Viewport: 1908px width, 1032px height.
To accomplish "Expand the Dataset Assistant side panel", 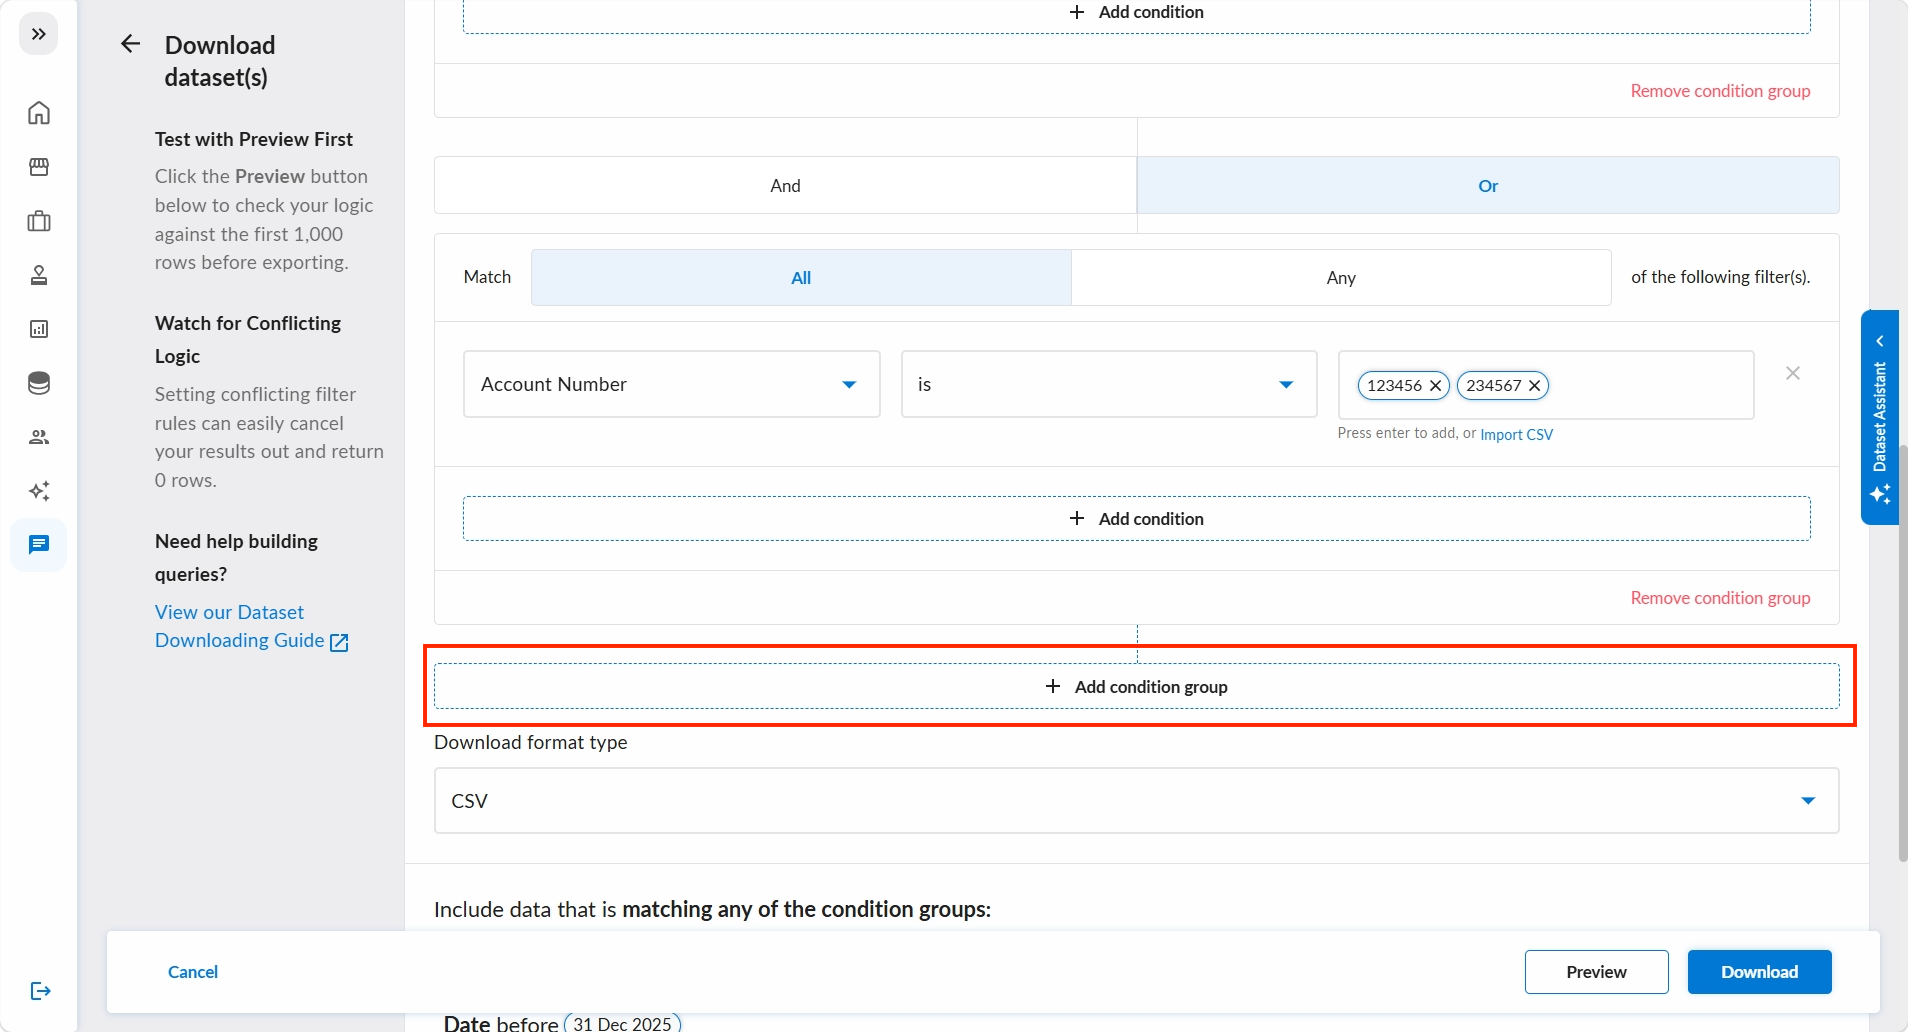I will point(1880,417).
